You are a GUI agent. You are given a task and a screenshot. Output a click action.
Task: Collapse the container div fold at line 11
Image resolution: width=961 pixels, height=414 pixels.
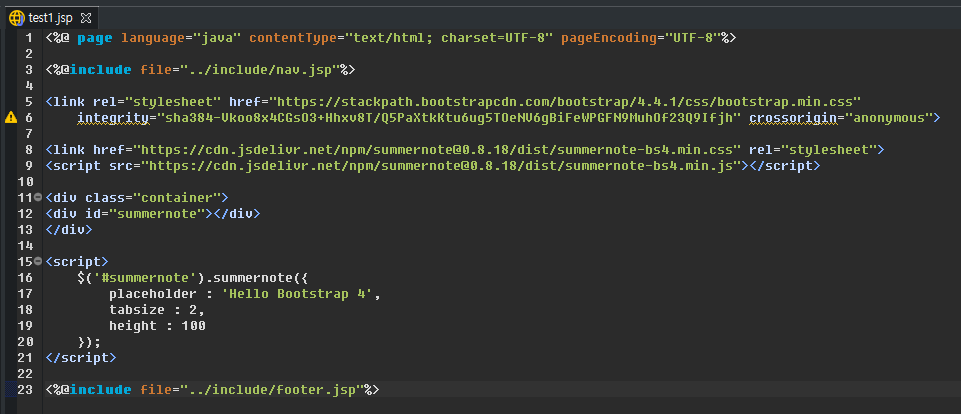click(x=39, y=197)
